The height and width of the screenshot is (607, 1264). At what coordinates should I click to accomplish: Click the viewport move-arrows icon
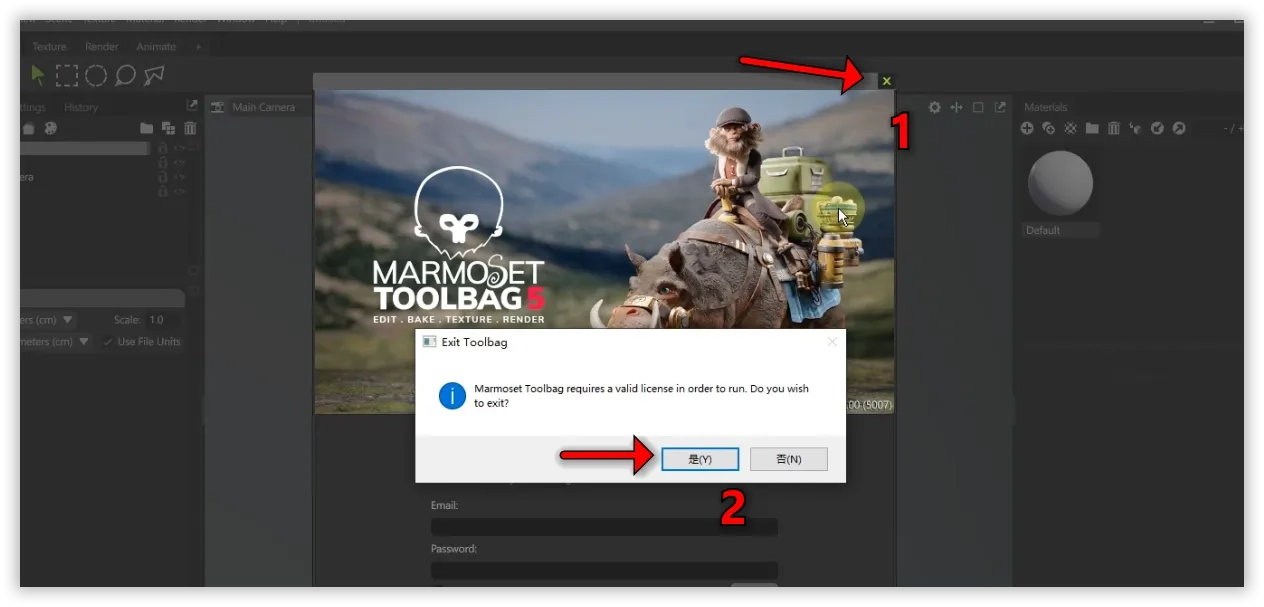coord(956,107)
